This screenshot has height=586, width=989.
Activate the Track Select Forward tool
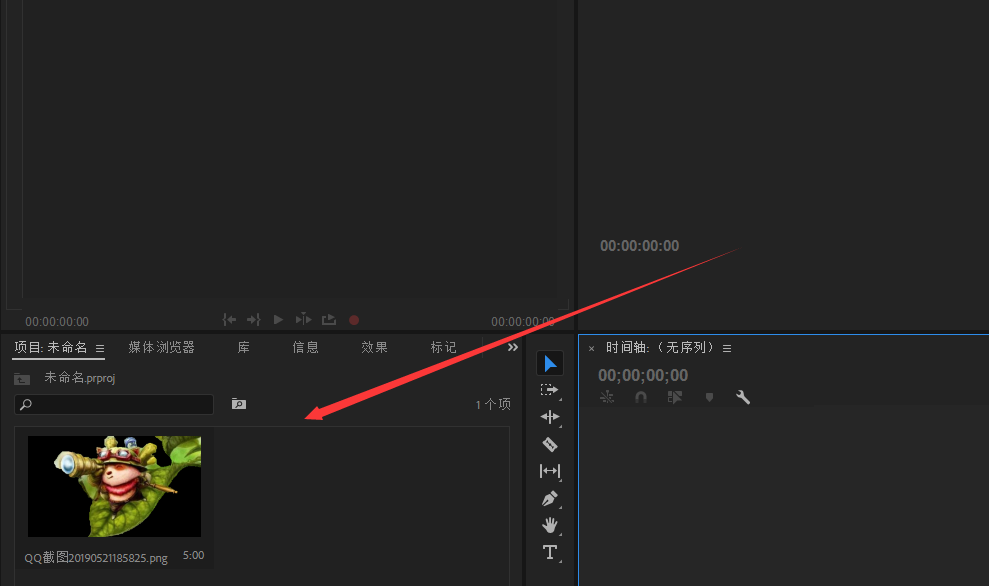[x=550, y=390]
